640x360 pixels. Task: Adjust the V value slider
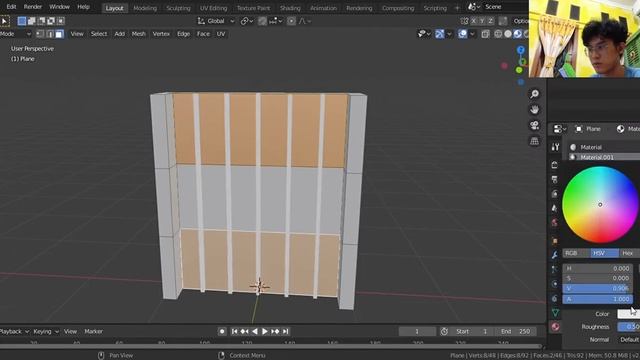pos(598,289)
